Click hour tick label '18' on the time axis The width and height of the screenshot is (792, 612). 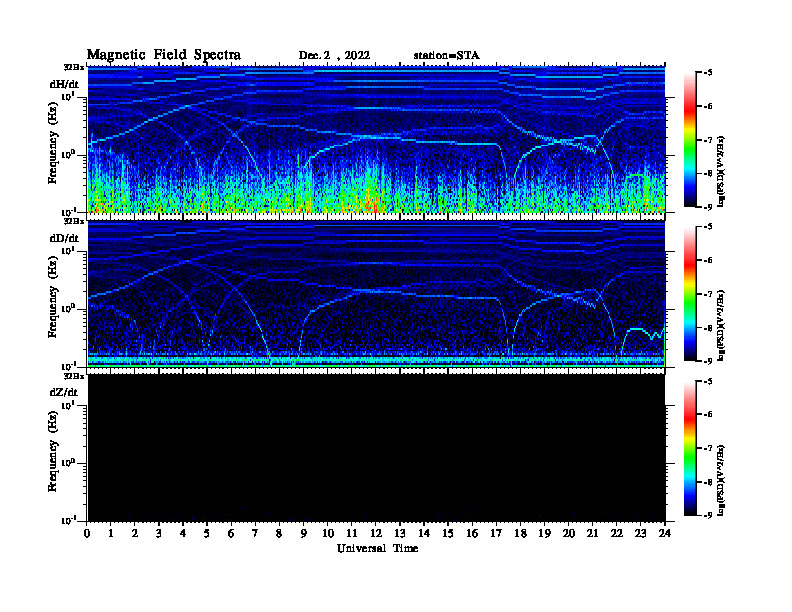pyautogui.click(x=520, y=534)
